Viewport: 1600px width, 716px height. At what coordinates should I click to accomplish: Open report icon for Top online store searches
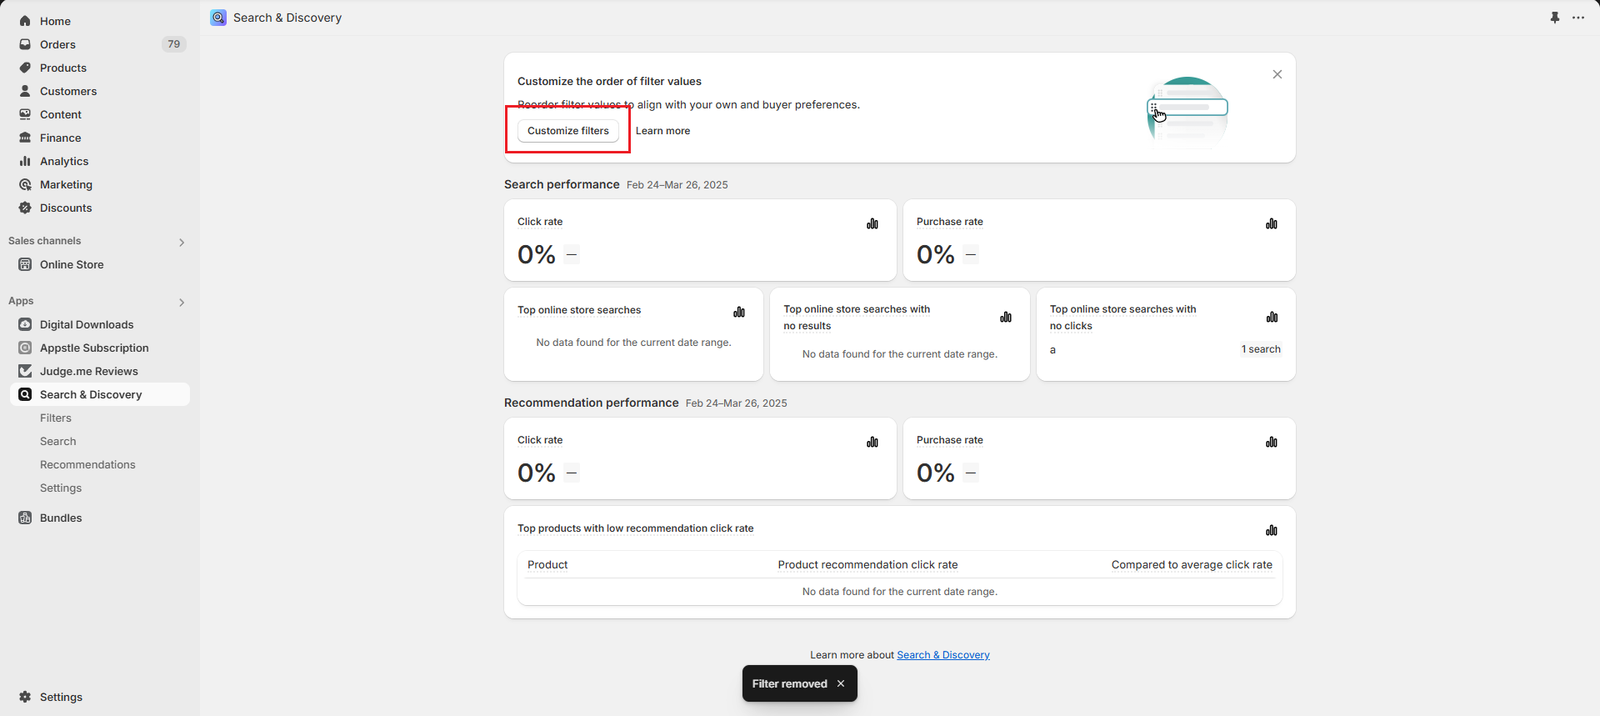coord(739,312)
